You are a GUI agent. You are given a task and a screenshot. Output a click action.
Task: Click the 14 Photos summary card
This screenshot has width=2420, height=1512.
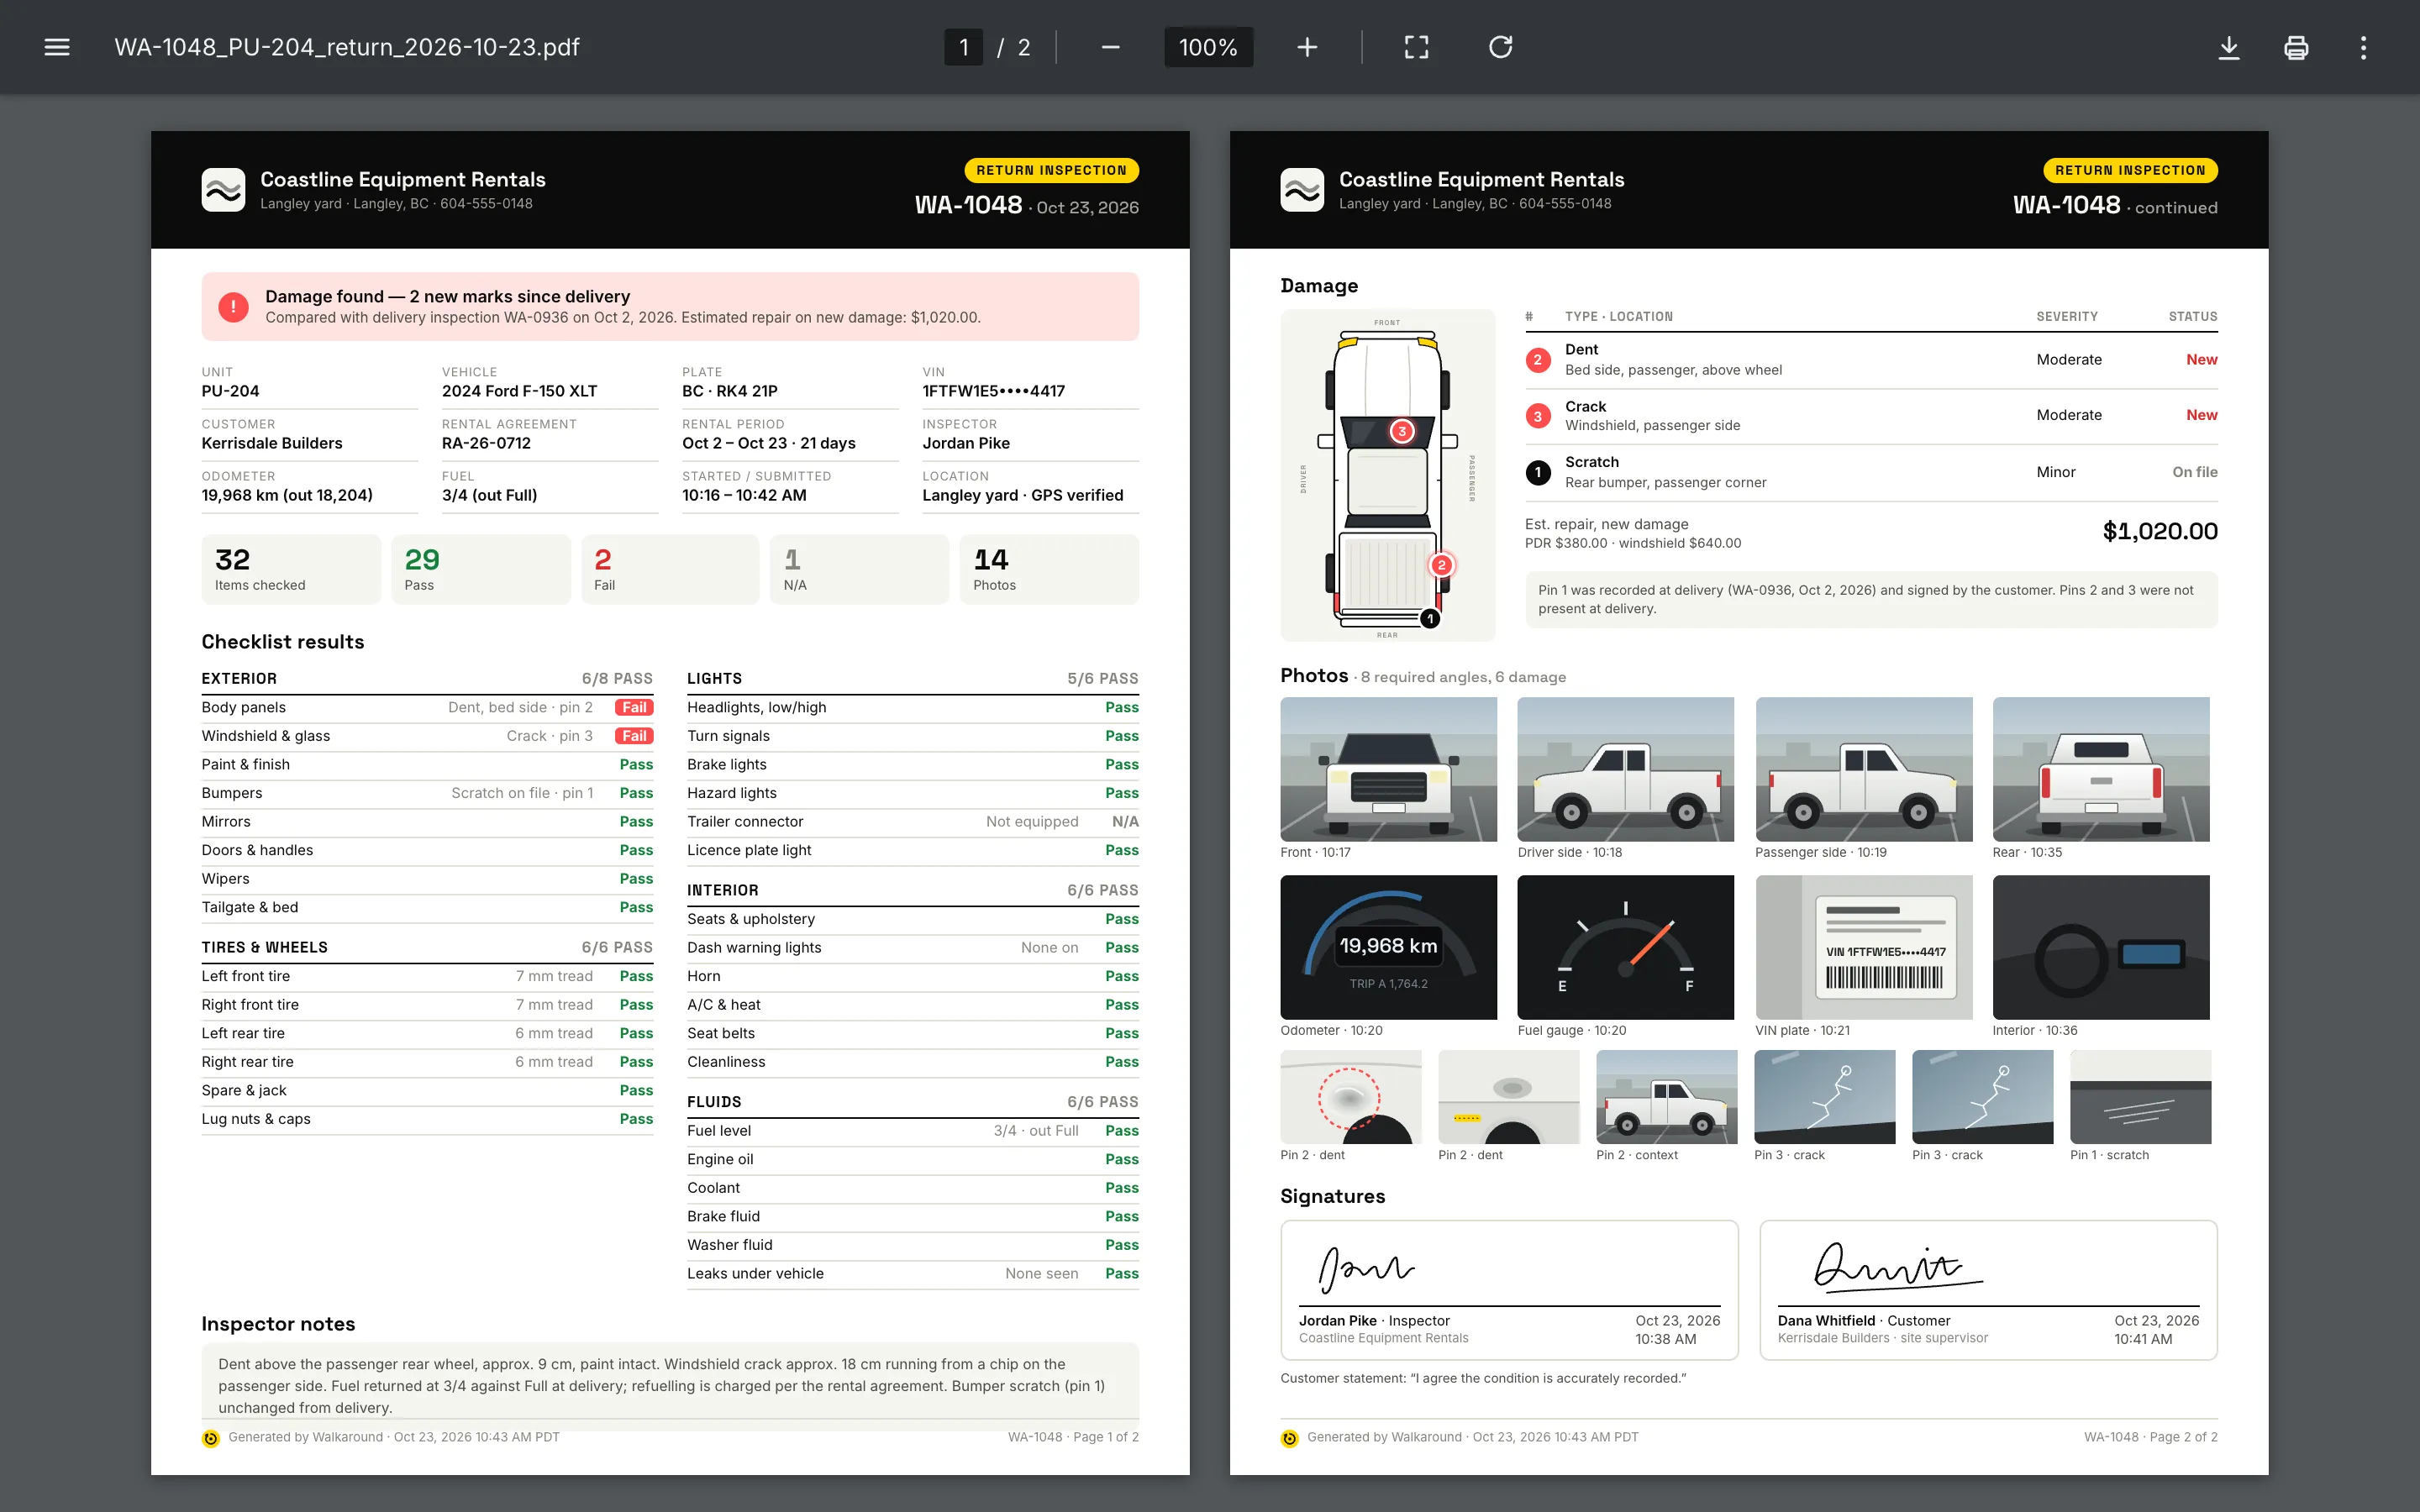(1049, 569)
